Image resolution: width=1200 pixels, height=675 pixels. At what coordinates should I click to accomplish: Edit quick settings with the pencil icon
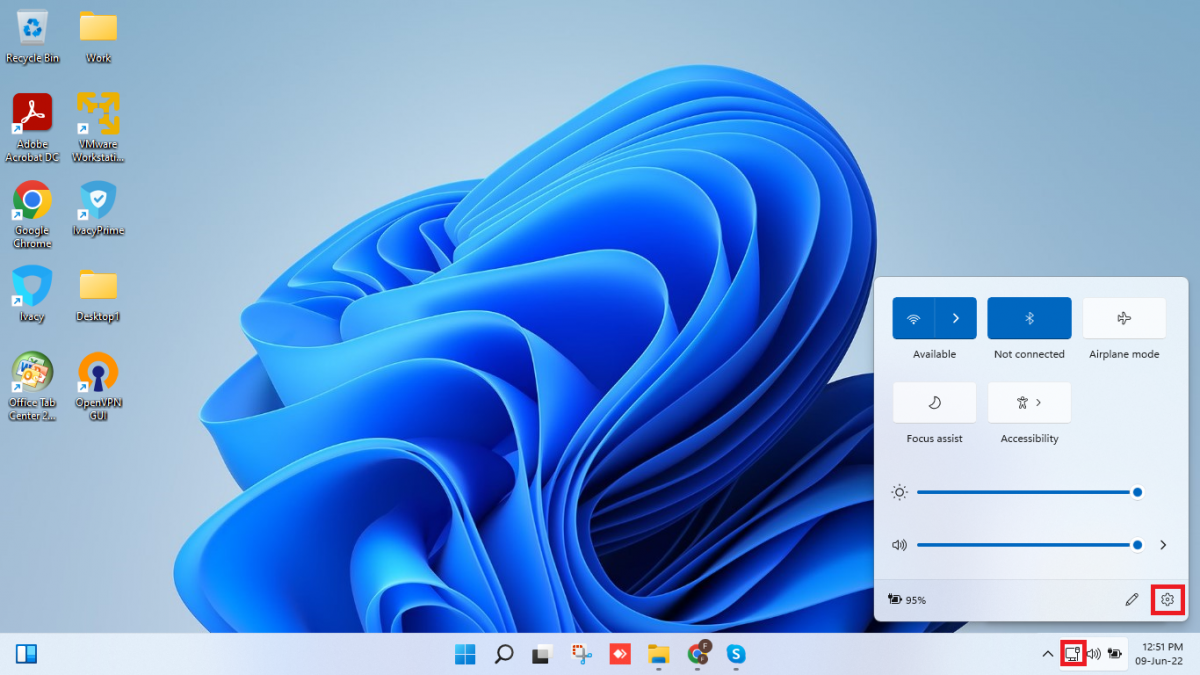[x=1132, y=599]
